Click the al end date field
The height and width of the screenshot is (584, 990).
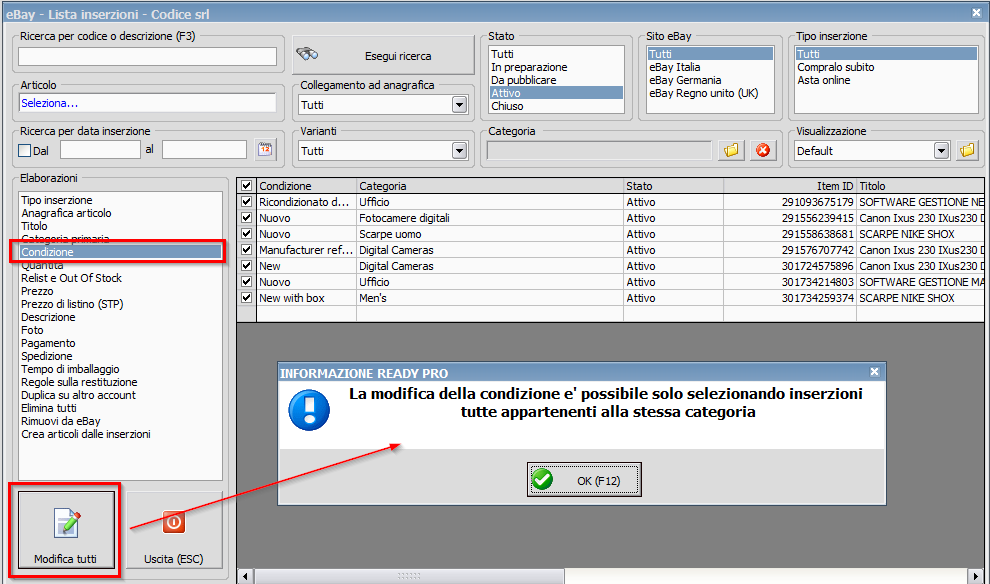click(204, 150)
